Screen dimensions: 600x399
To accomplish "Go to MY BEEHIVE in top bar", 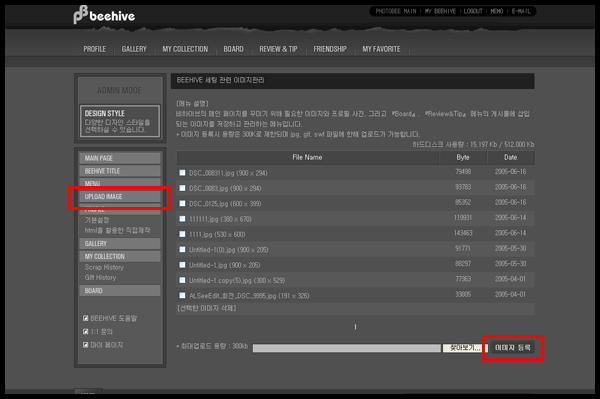I will tap(440, 11).
